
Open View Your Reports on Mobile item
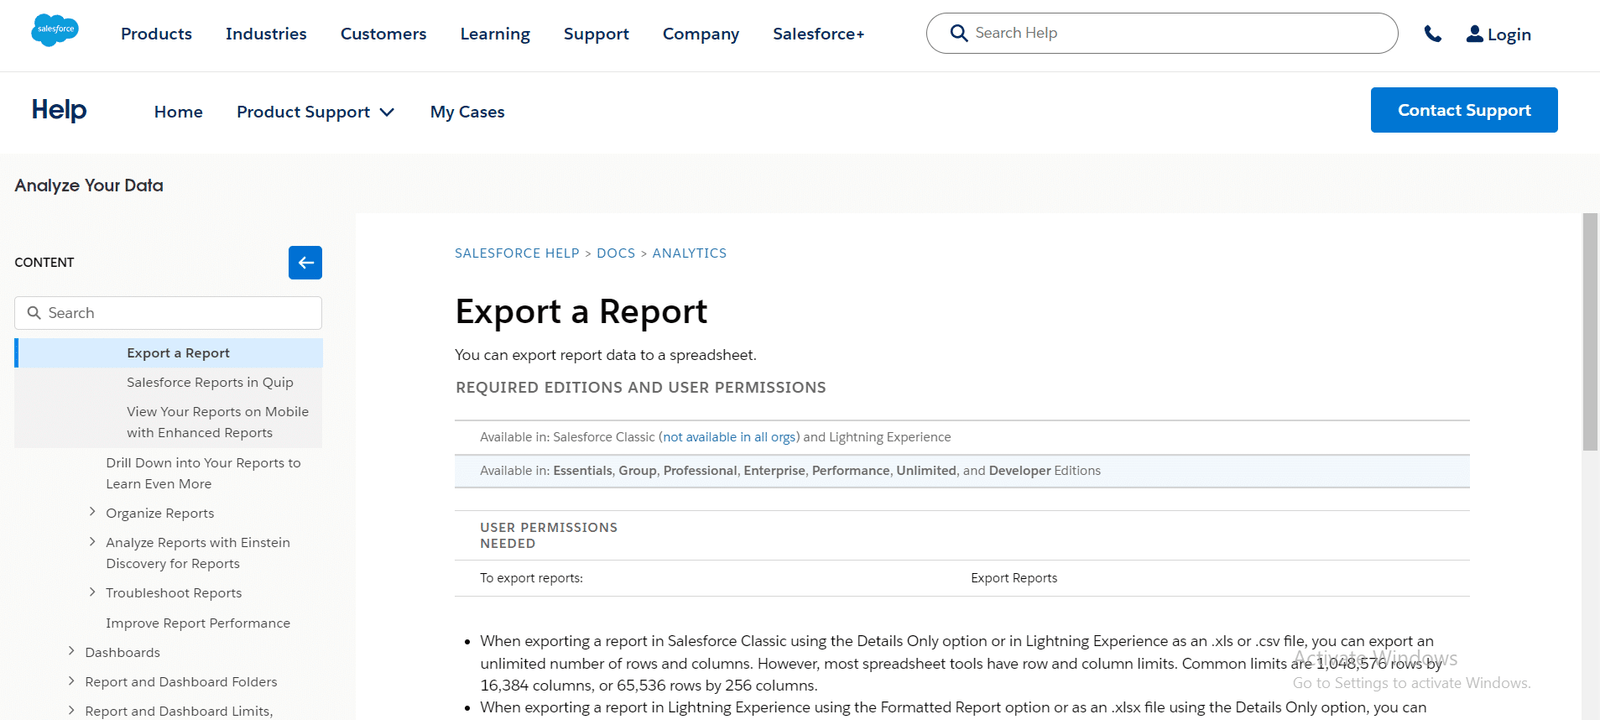coord(218,422)
